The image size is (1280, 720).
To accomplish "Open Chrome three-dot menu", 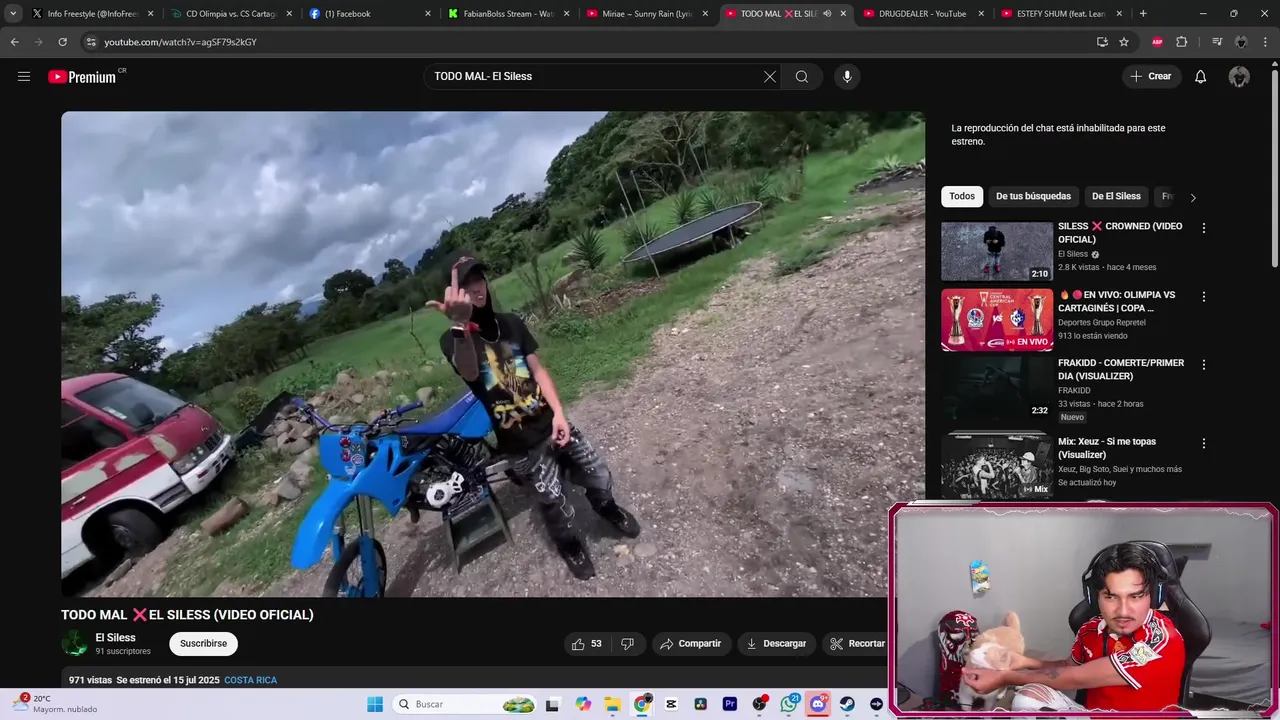I will [x=1266, y=42].
